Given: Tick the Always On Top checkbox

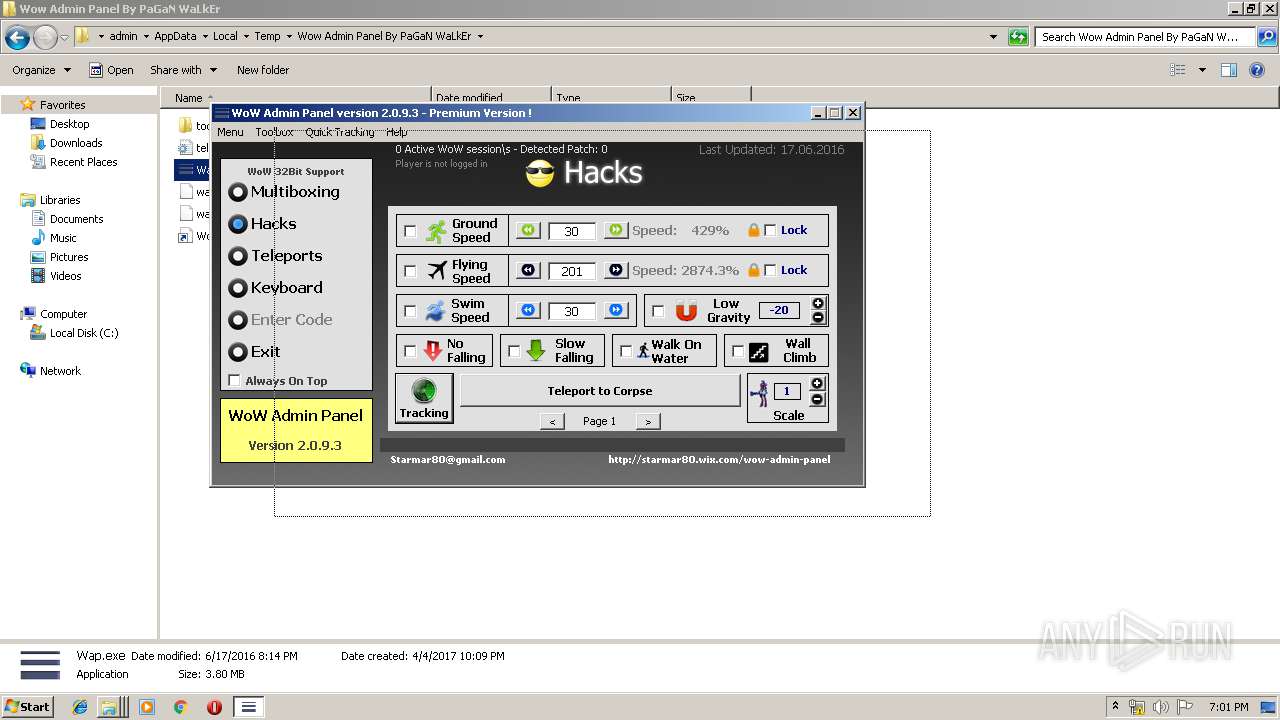Looking at the screenshot, I should pyautogui.click(x=235, y=380).
